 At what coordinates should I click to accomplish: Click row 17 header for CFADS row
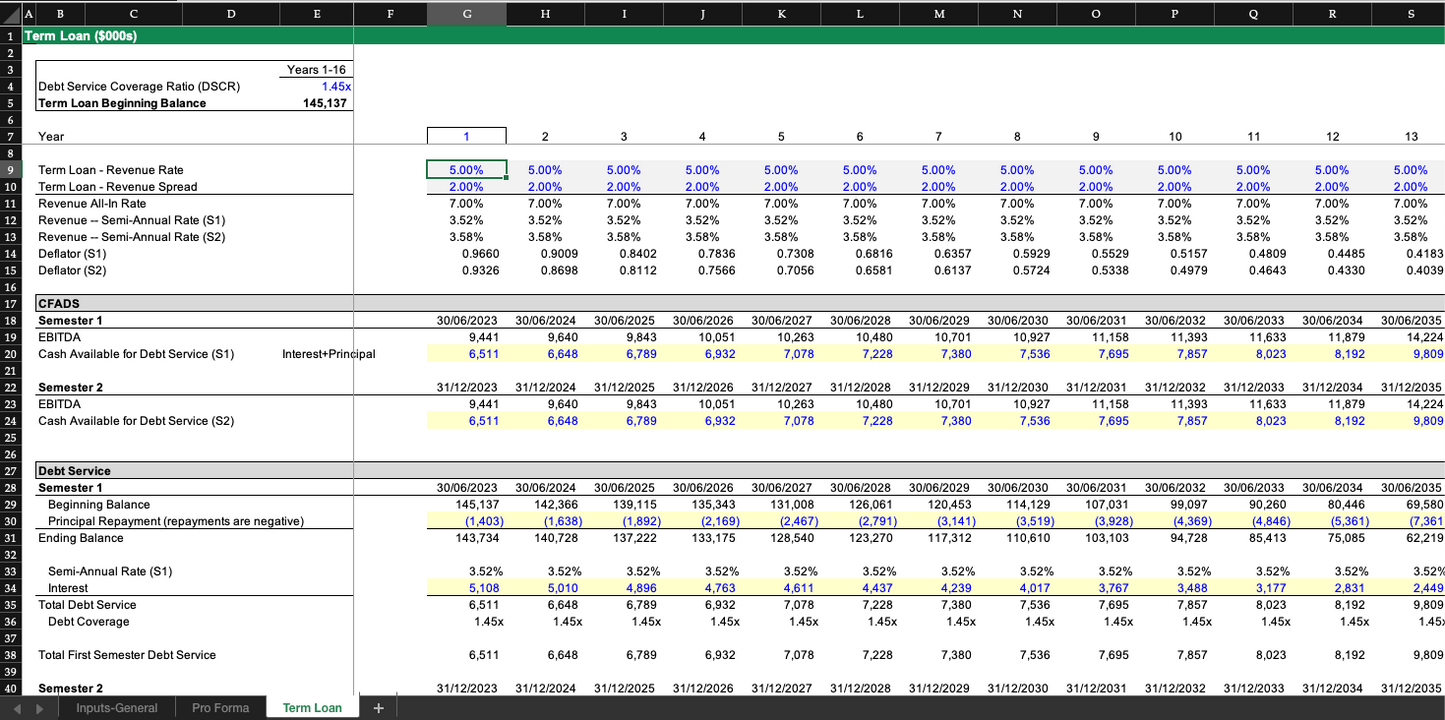coord(10,303)
